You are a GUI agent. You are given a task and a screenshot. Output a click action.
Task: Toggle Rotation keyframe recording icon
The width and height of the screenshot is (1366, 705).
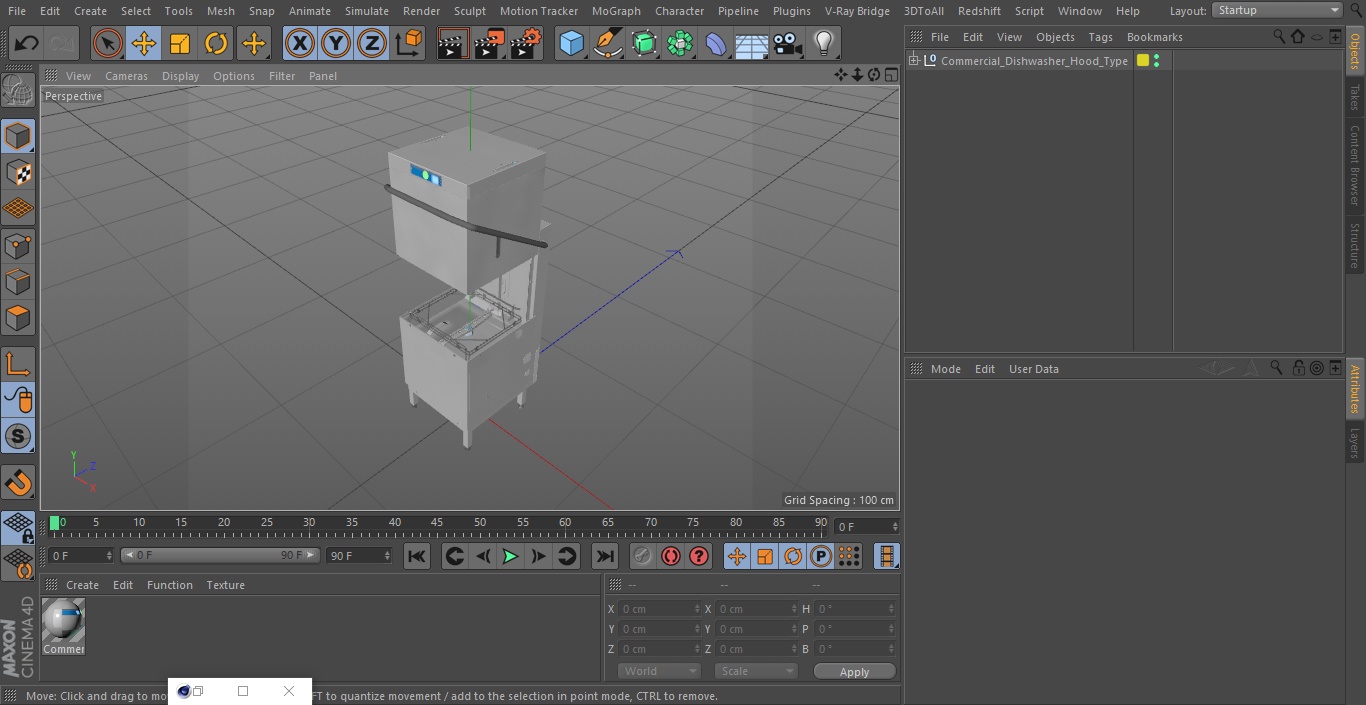793,556
